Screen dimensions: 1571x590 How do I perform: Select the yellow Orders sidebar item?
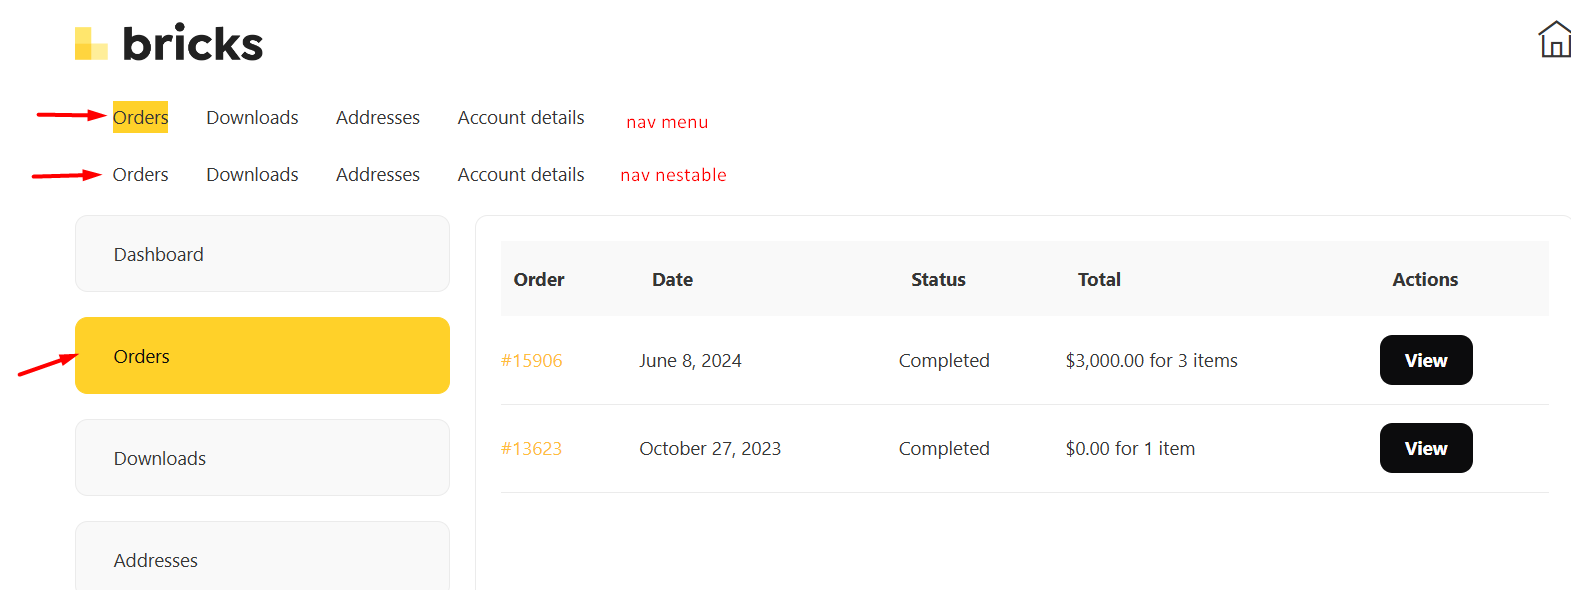(262, 356)
